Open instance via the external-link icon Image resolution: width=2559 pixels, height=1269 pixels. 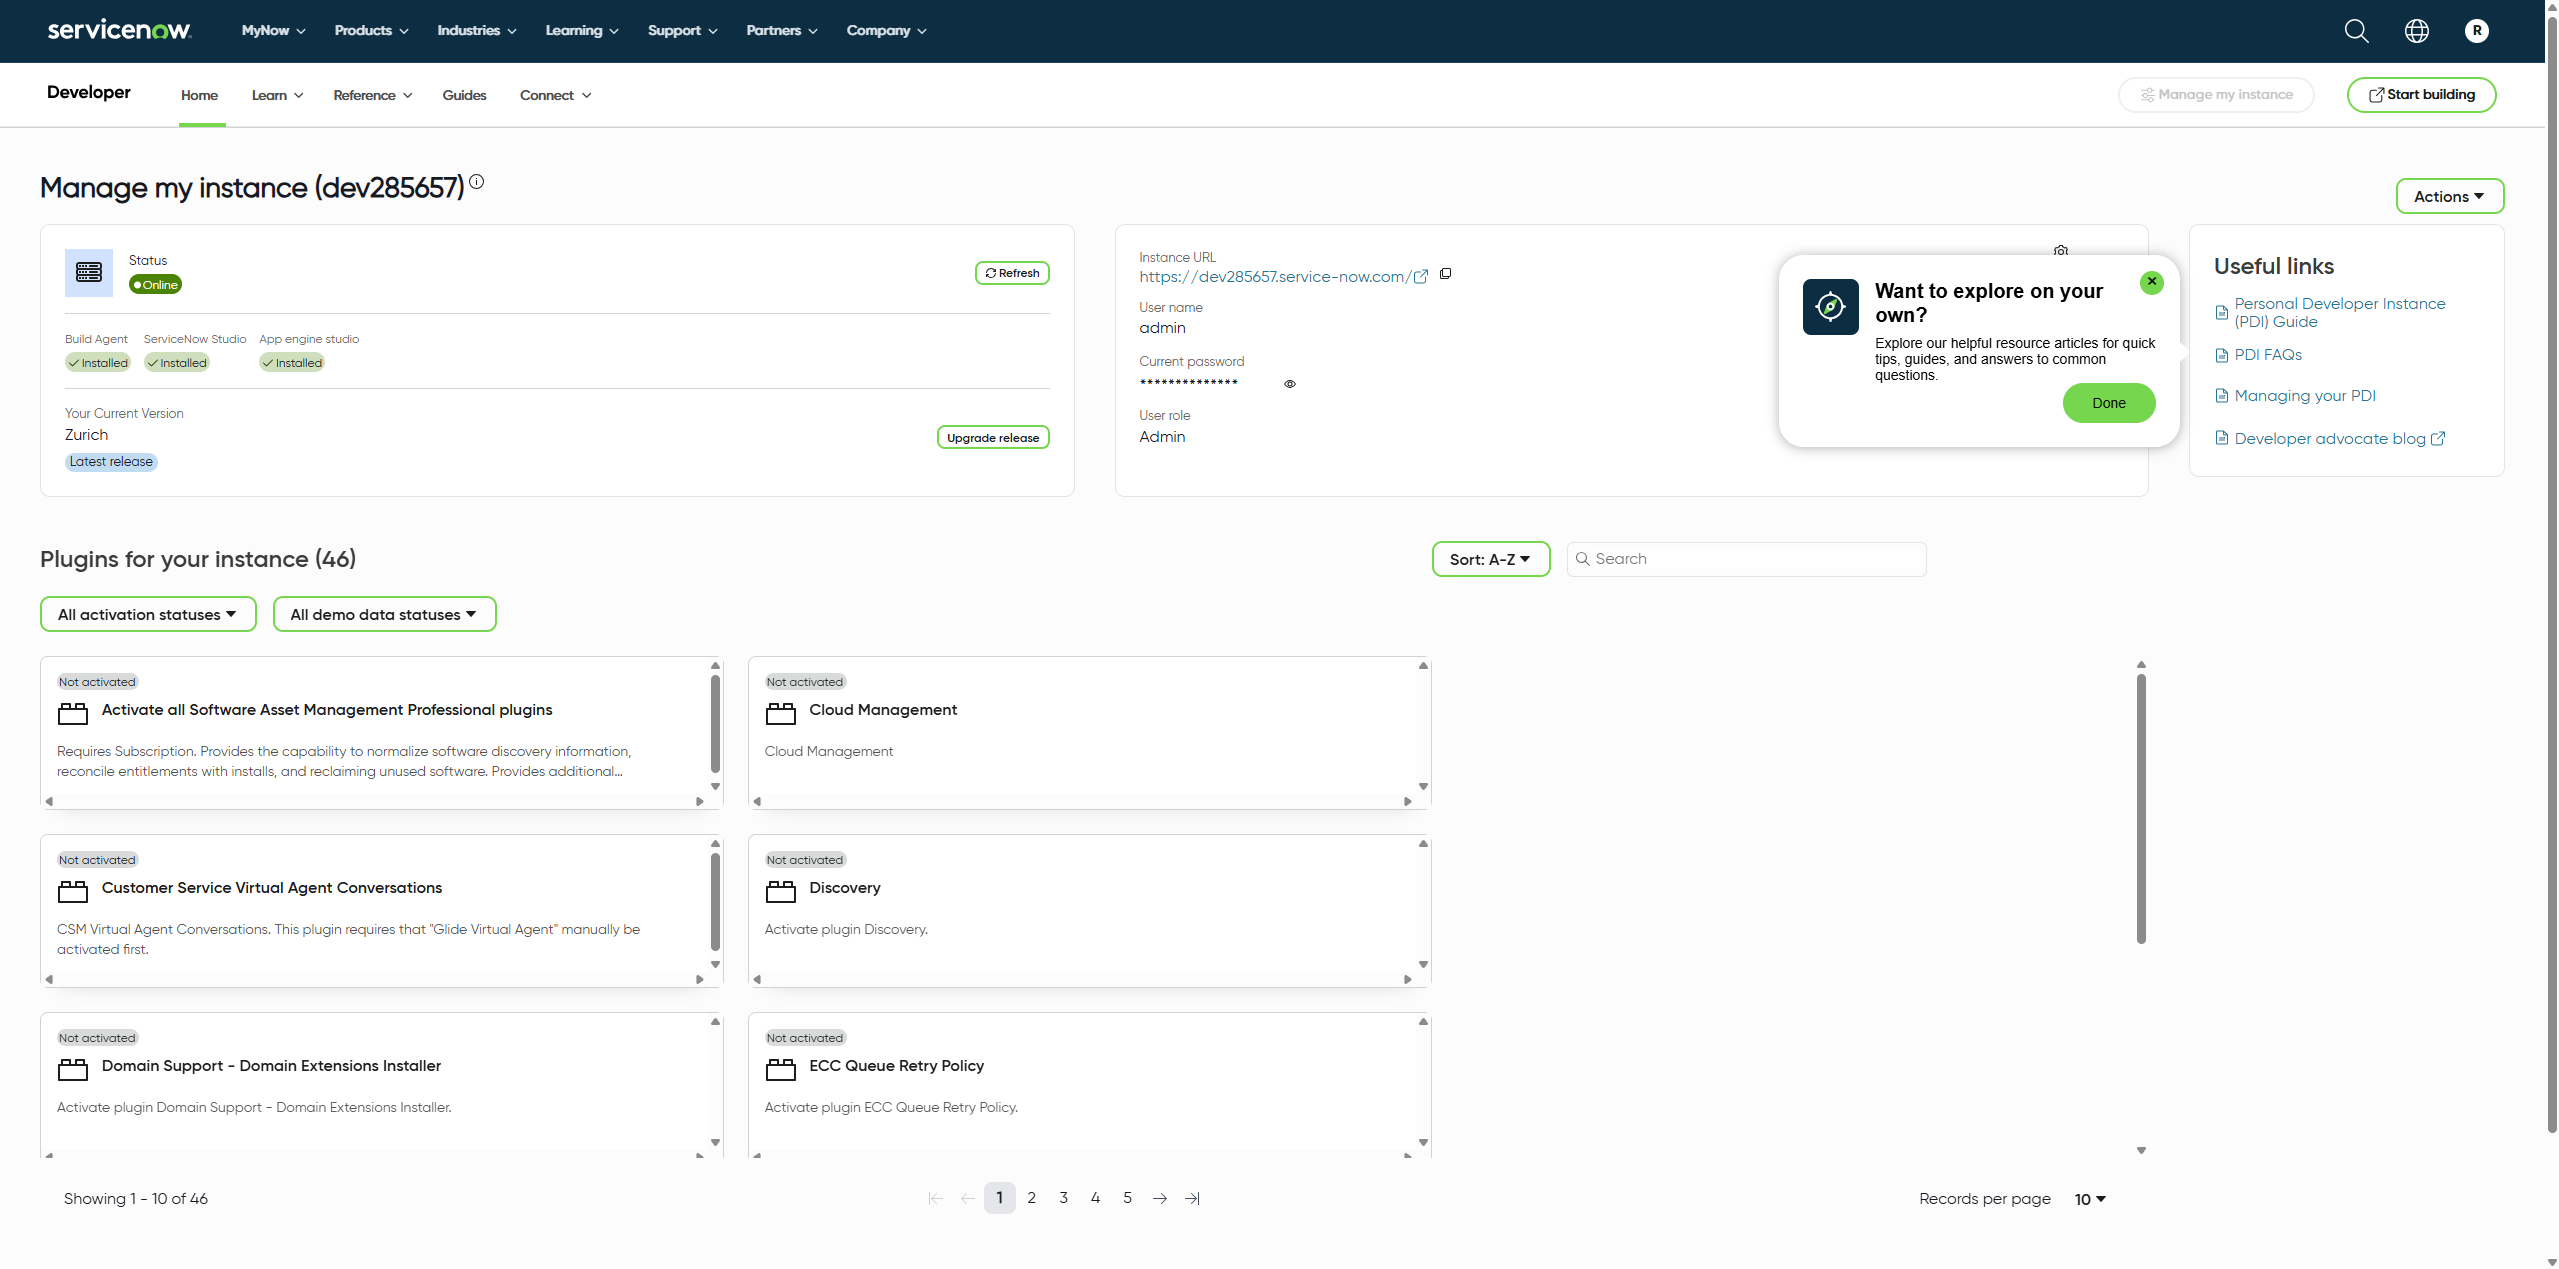1421,277
